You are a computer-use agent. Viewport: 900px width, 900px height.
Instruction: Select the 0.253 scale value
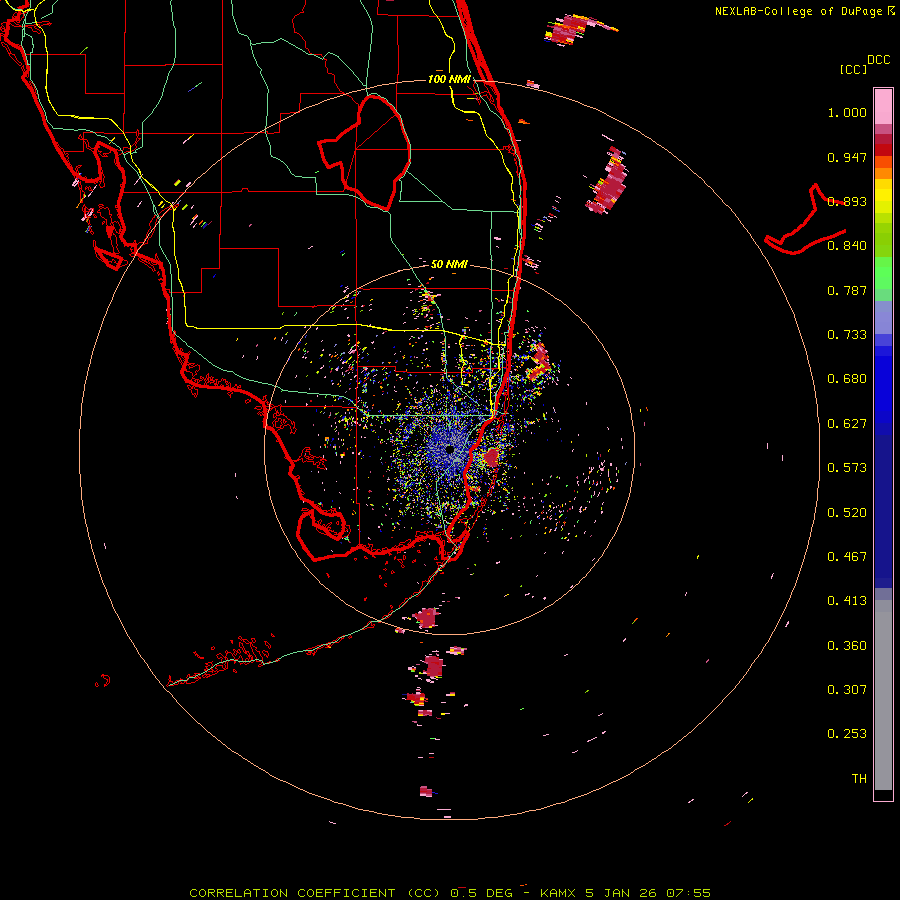[847, 734]
